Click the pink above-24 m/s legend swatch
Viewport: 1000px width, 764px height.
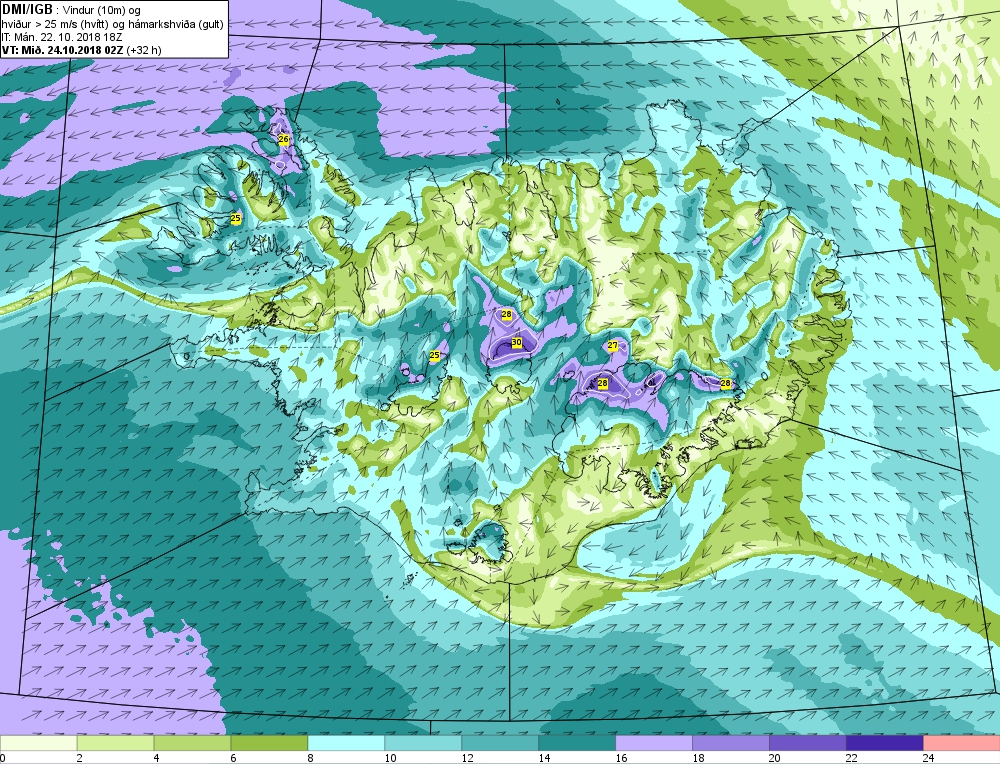click(961, 744)
